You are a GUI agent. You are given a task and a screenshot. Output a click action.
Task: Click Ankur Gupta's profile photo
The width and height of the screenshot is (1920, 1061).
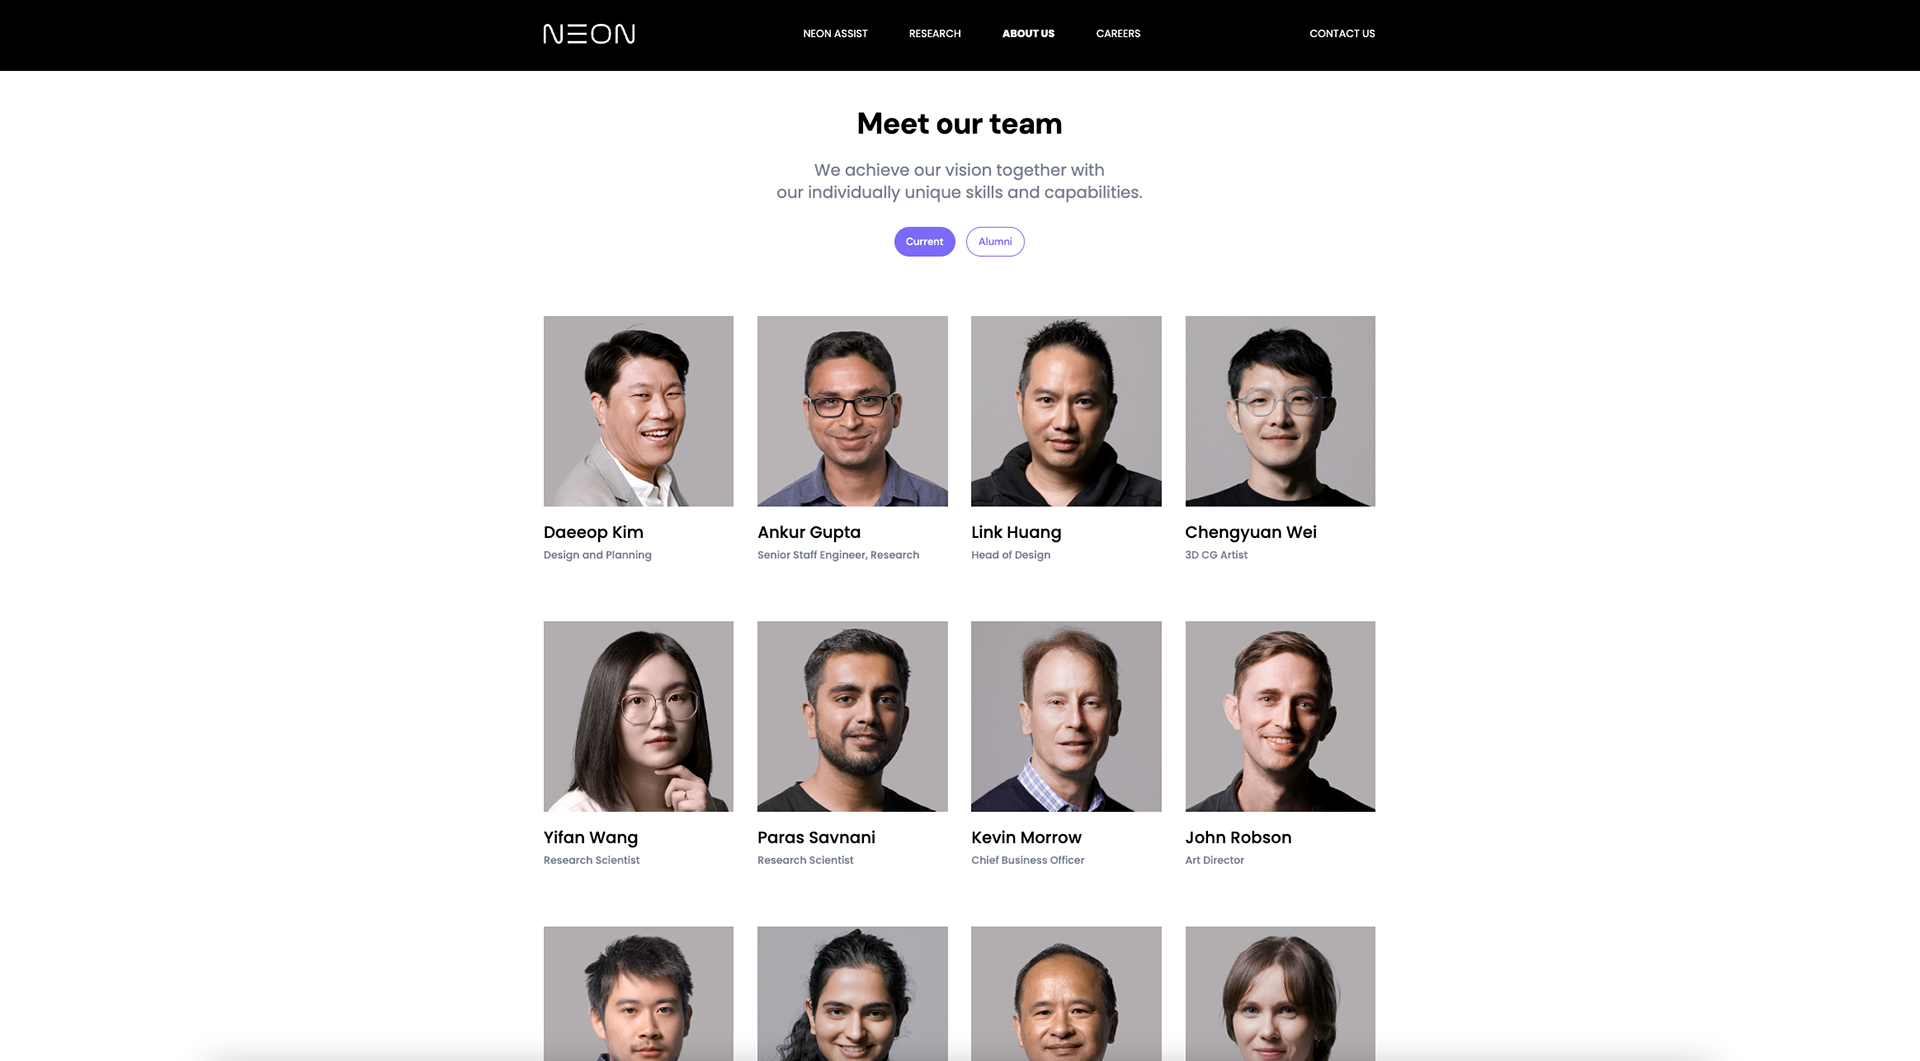[x=852, y=411]
